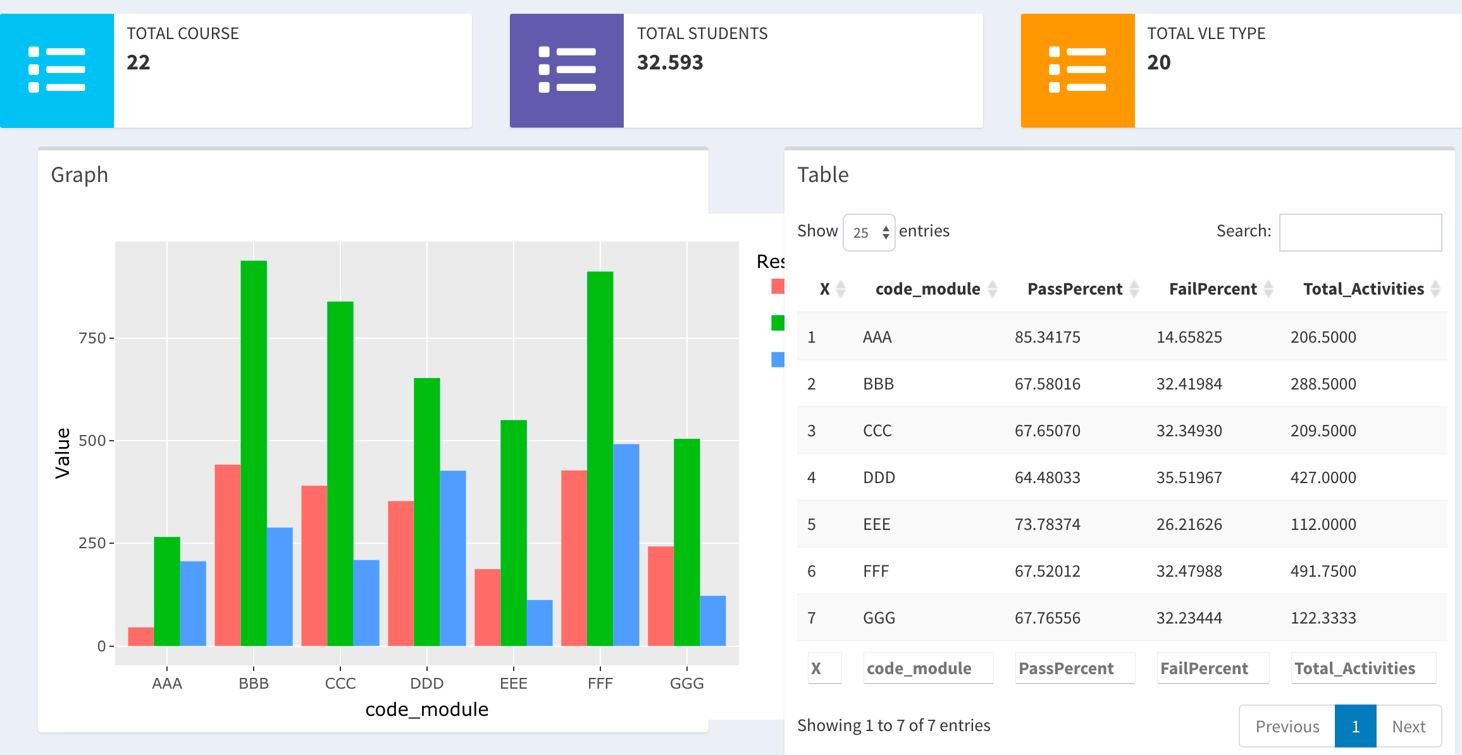The image size is (1462, 755).
Task: Open the Show entries count dropdown
Action: point(868,232)
